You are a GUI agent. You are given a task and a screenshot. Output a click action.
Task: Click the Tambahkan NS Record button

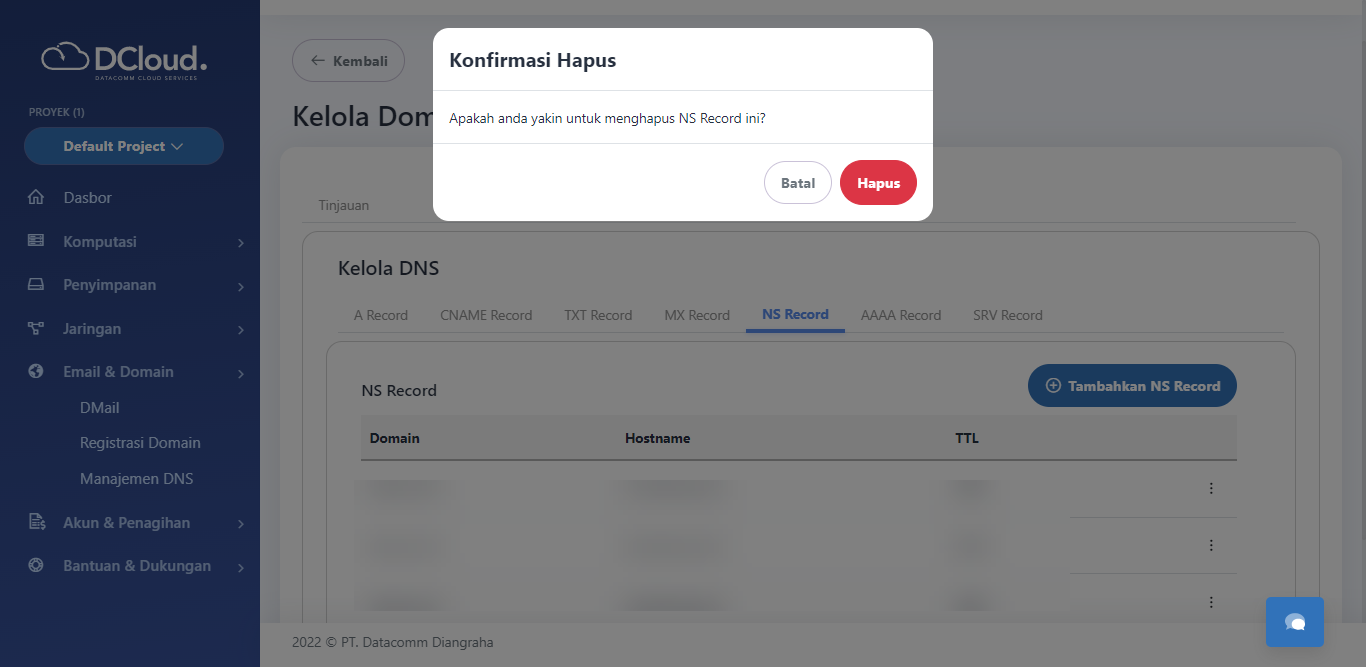[1132, 385]
